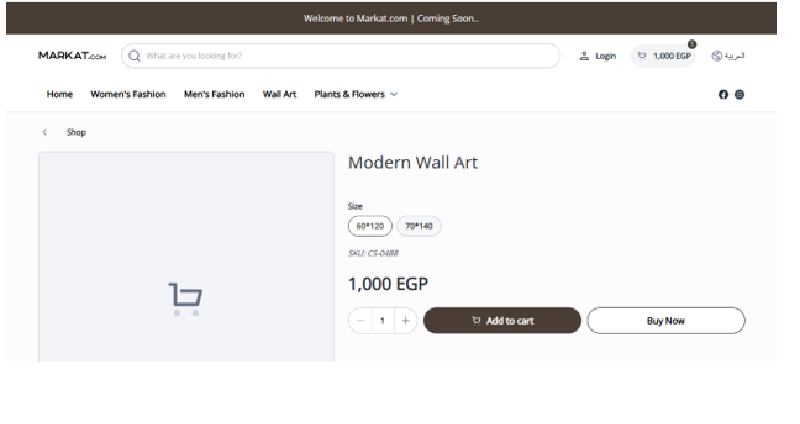The image size is (800, 424).
Task: Switch language via the Arabic globe icon
Action: (716, 56)
